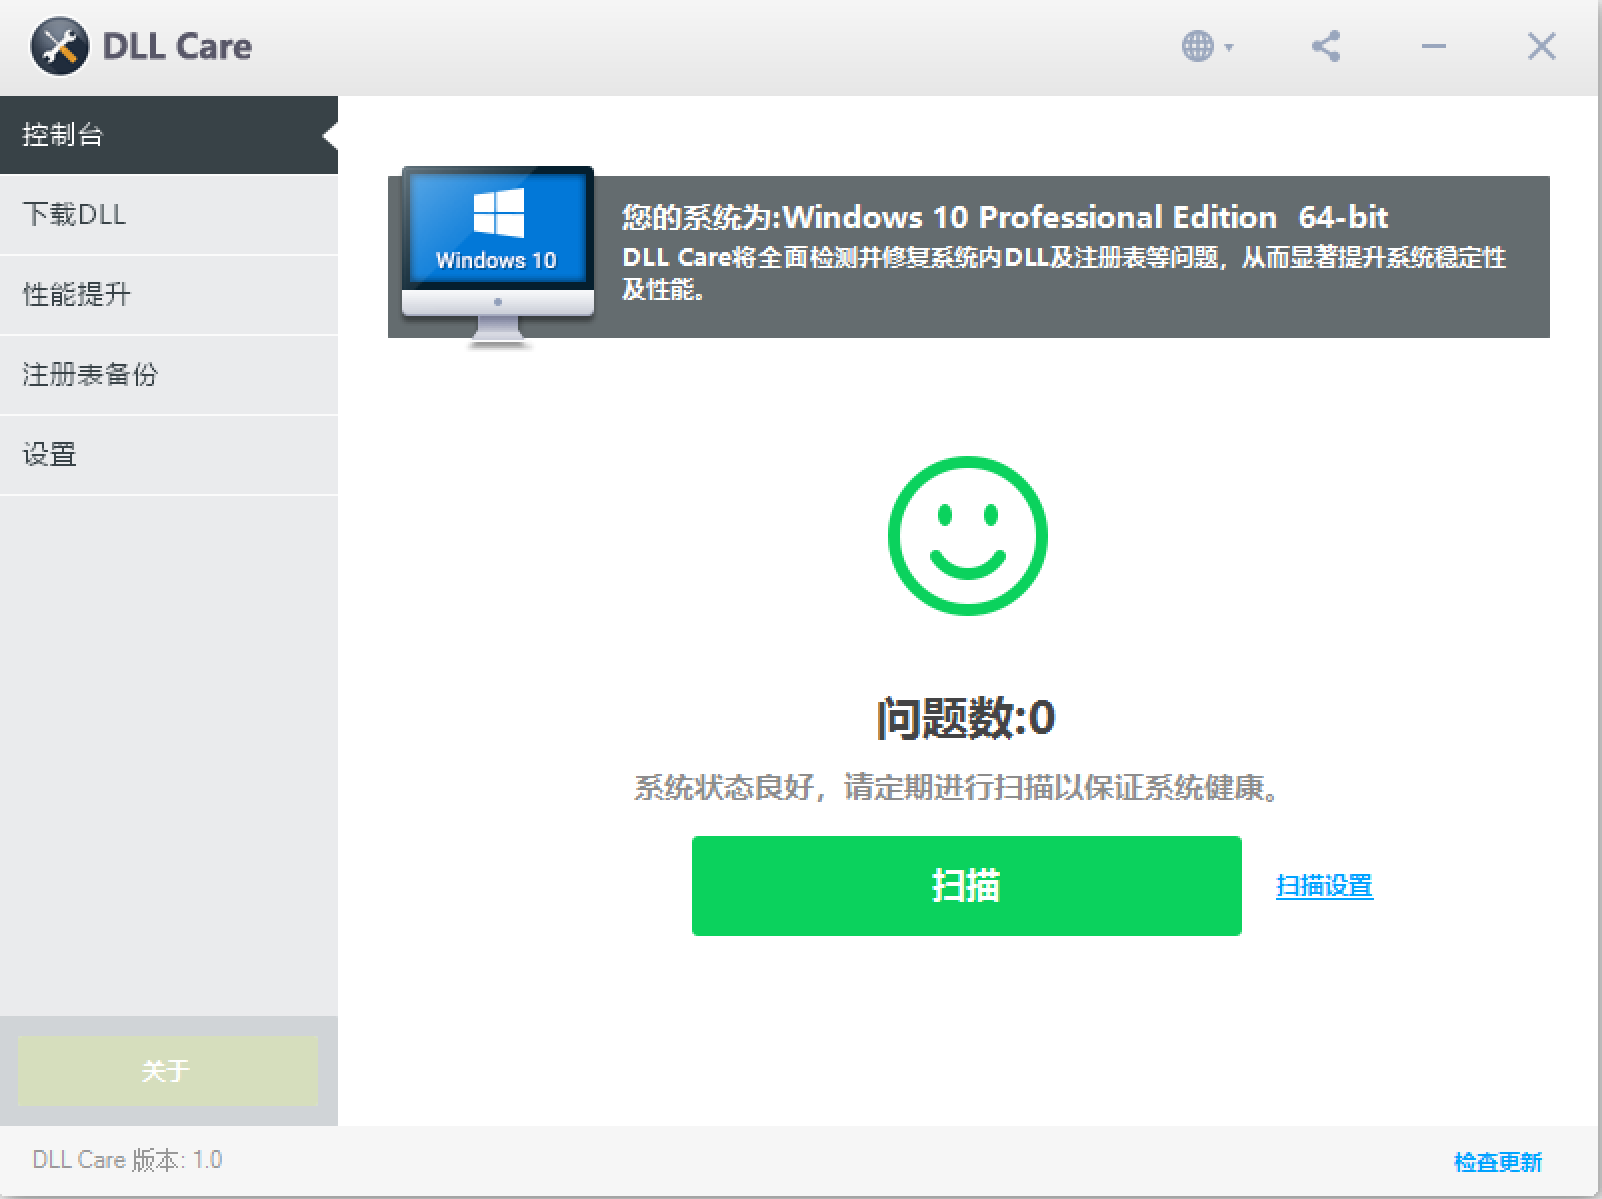
Task: Click the 问题数:0 status text
Action: [965, 716]
